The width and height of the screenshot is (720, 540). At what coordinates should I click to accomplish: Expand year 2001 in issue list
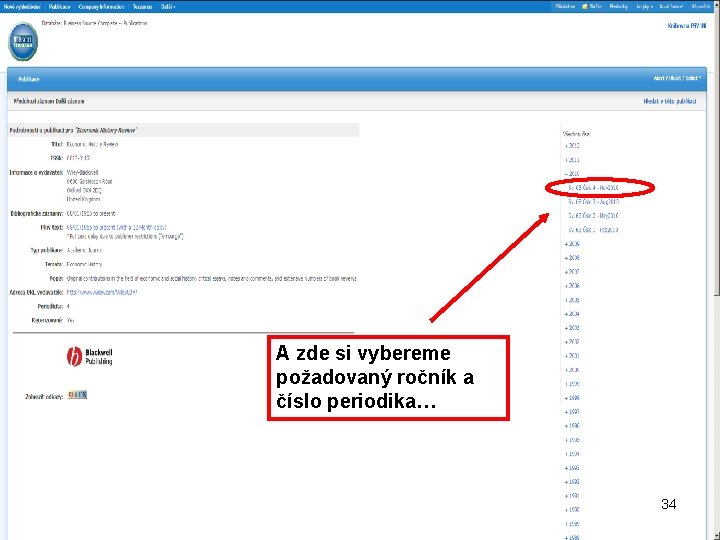point(572,355)
